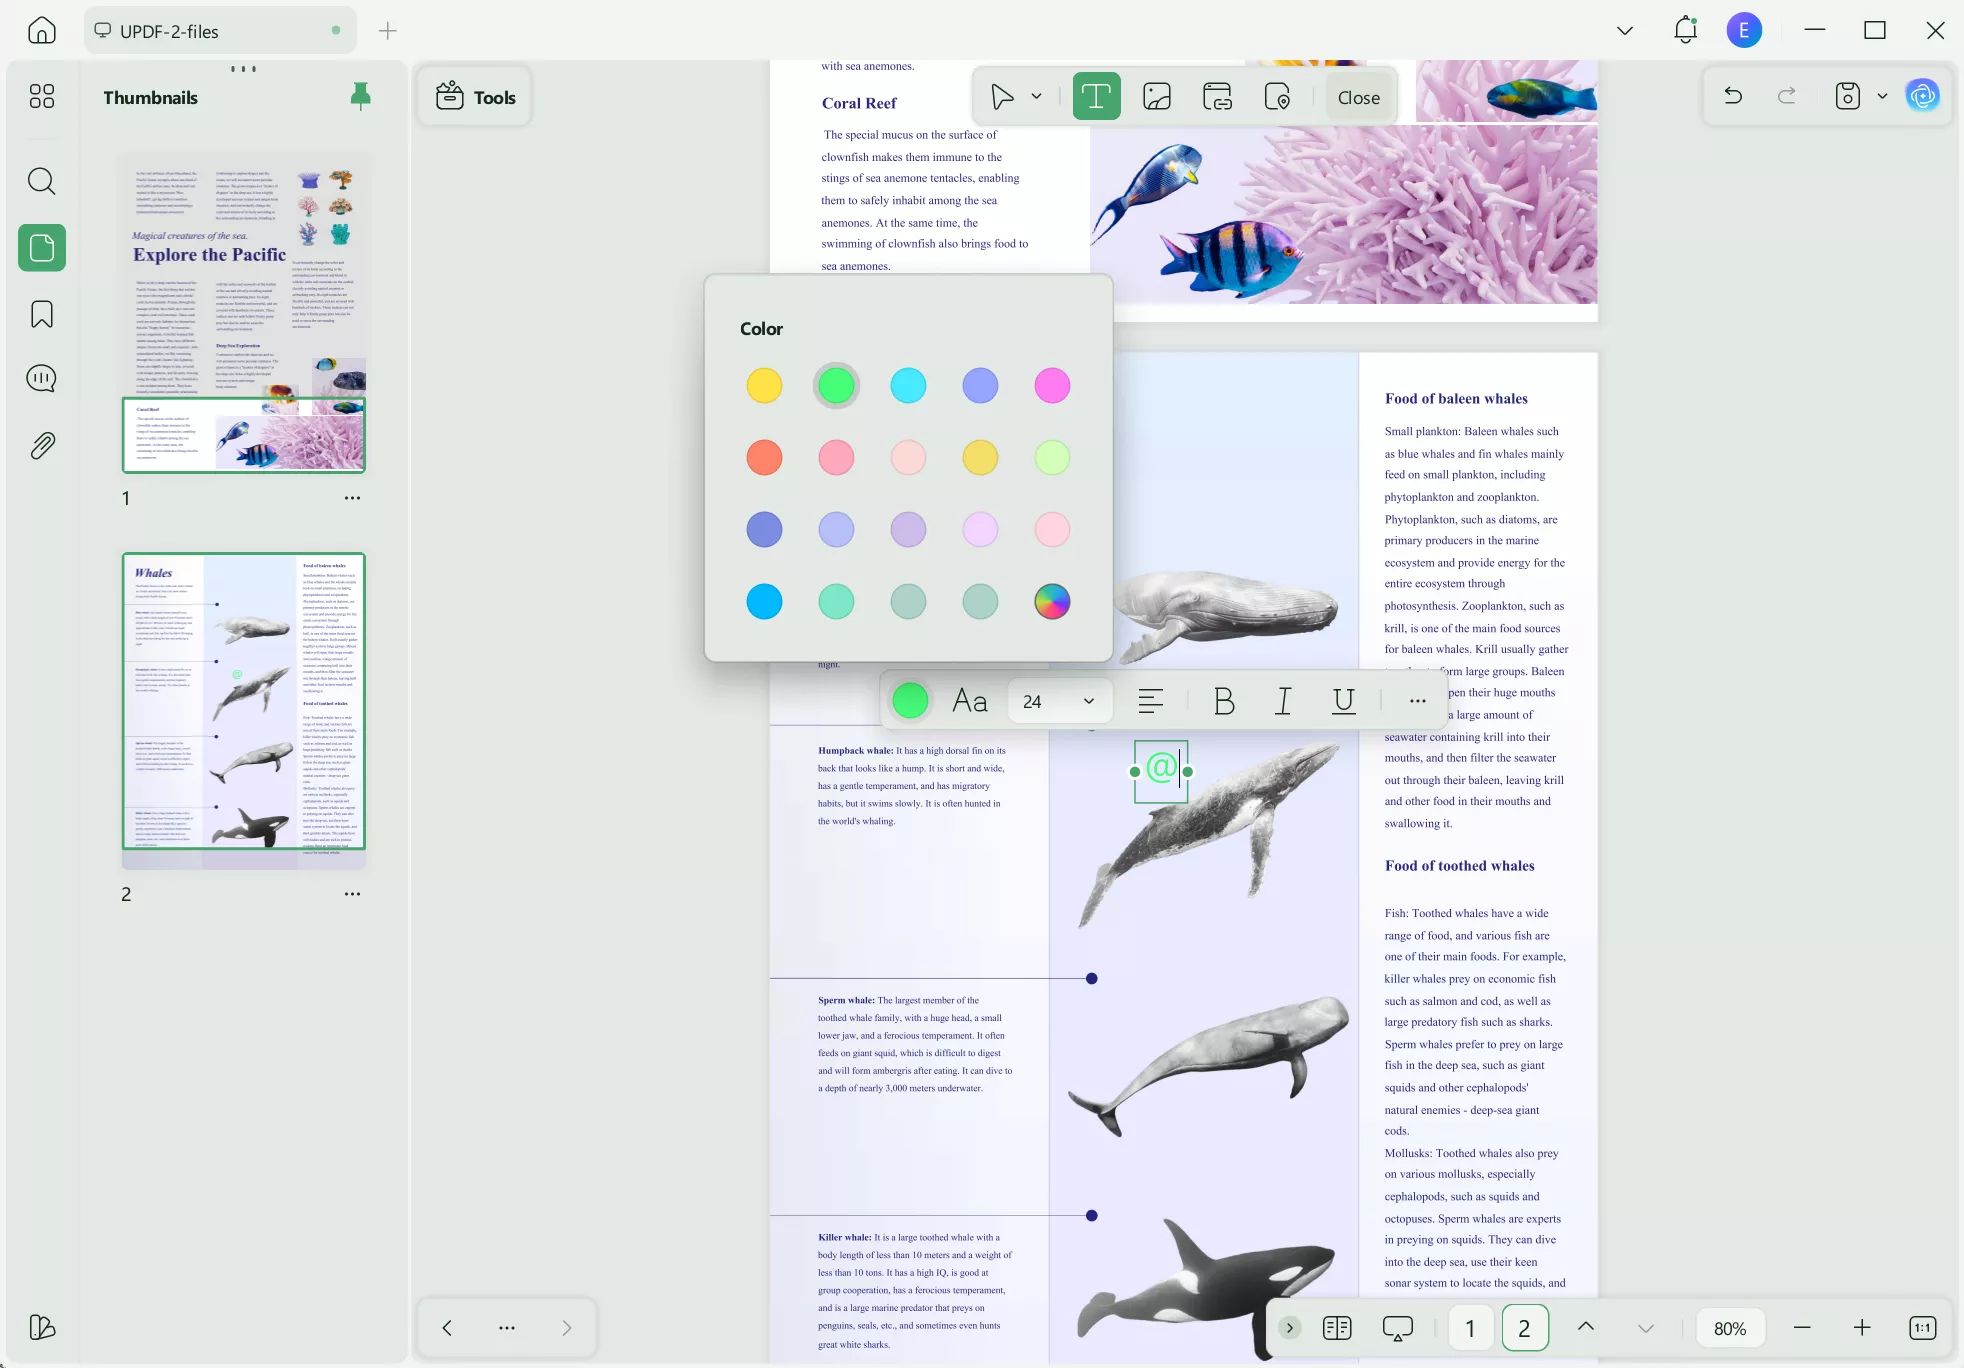Open the more options menu in formatting bar
1964x1368 pixels.
(1416, 701)
